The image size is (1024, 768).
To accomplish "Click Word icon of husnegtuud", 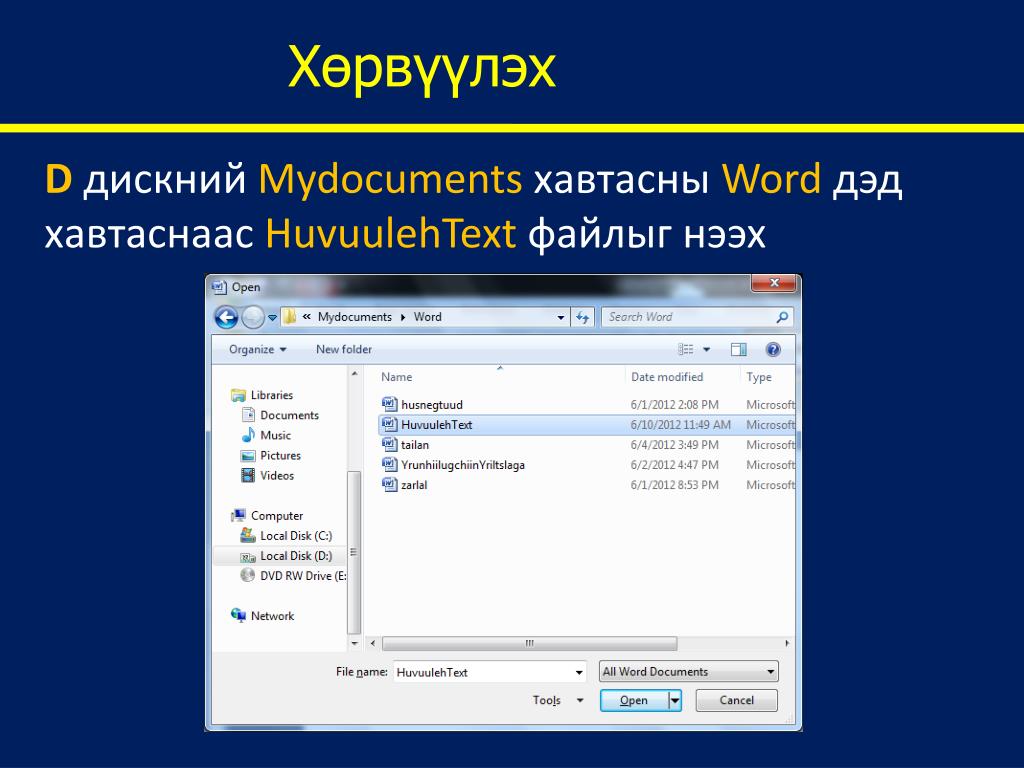I will (x=390, y=405).
